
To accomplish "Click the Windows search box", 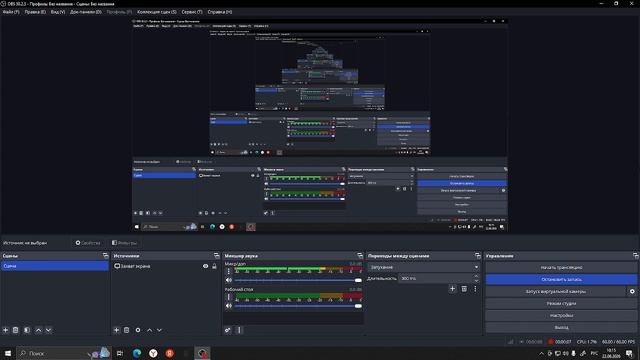I will [x=63, y=353].
